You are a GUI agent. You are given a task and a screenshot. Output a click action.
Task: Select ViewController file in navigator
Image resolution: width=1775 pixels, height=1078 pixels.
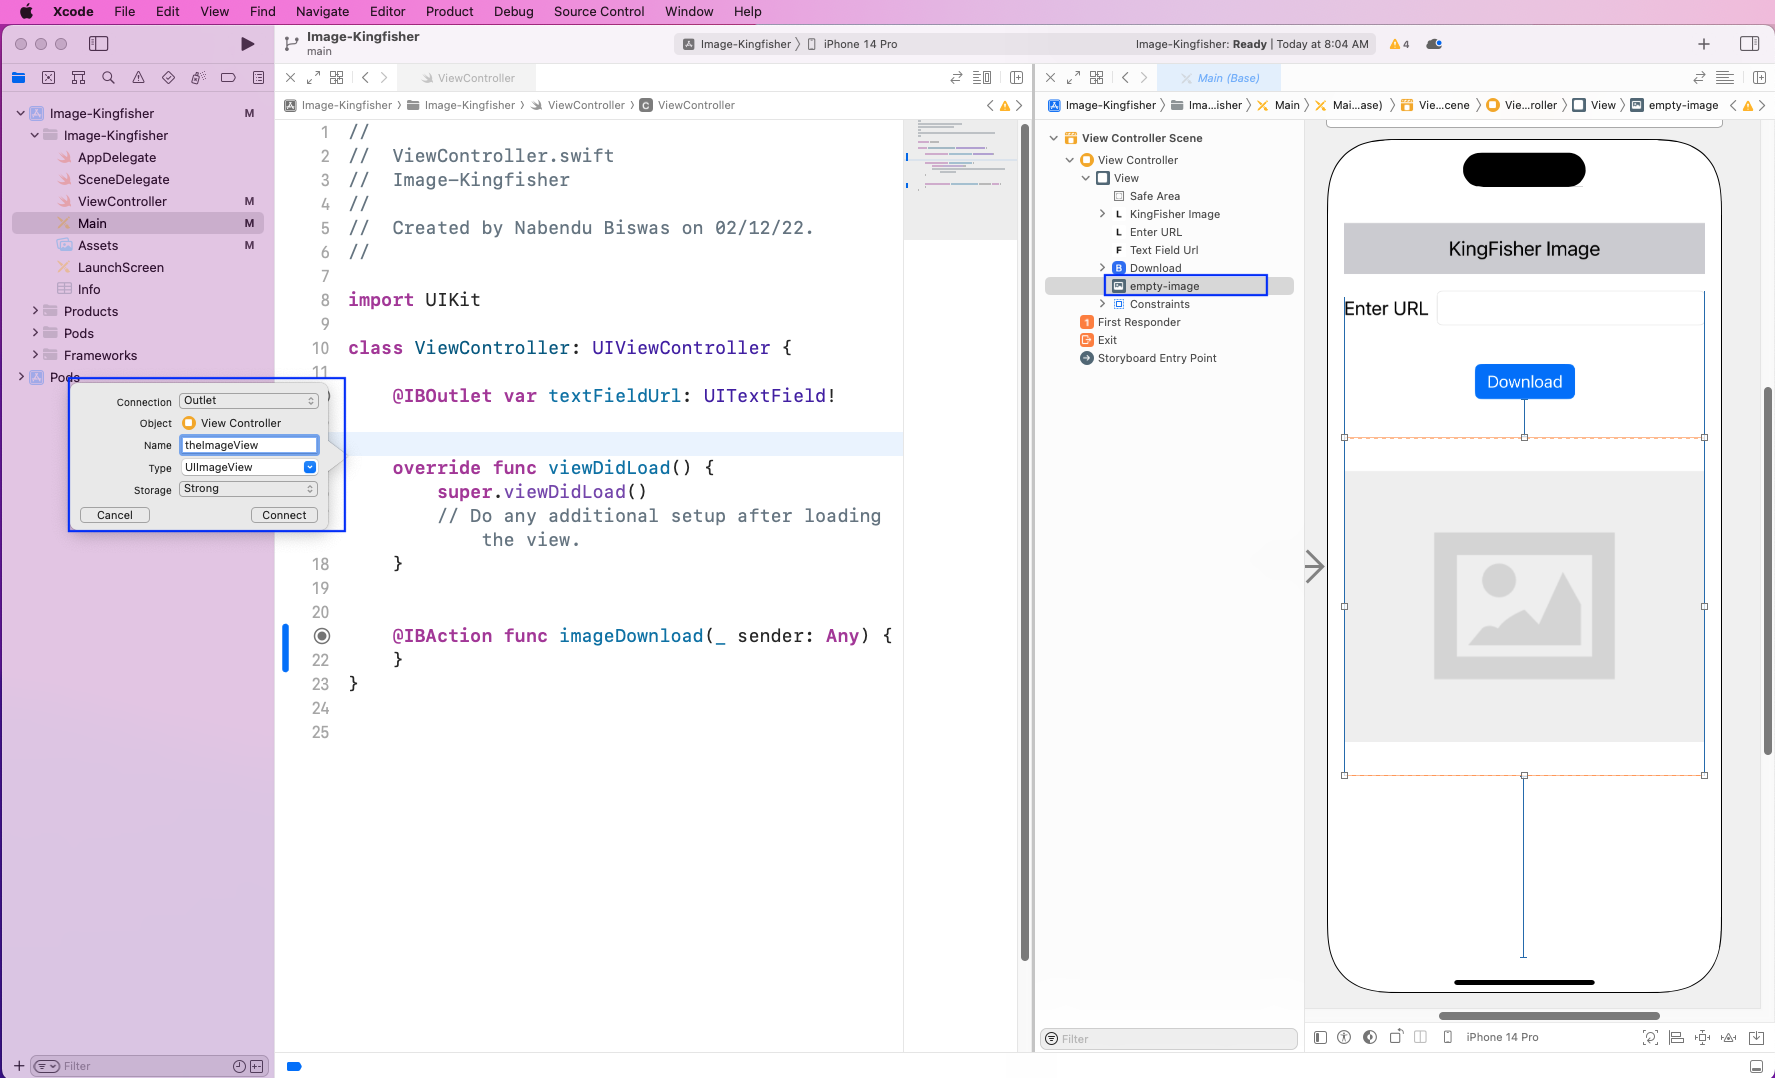coord(122,201)
